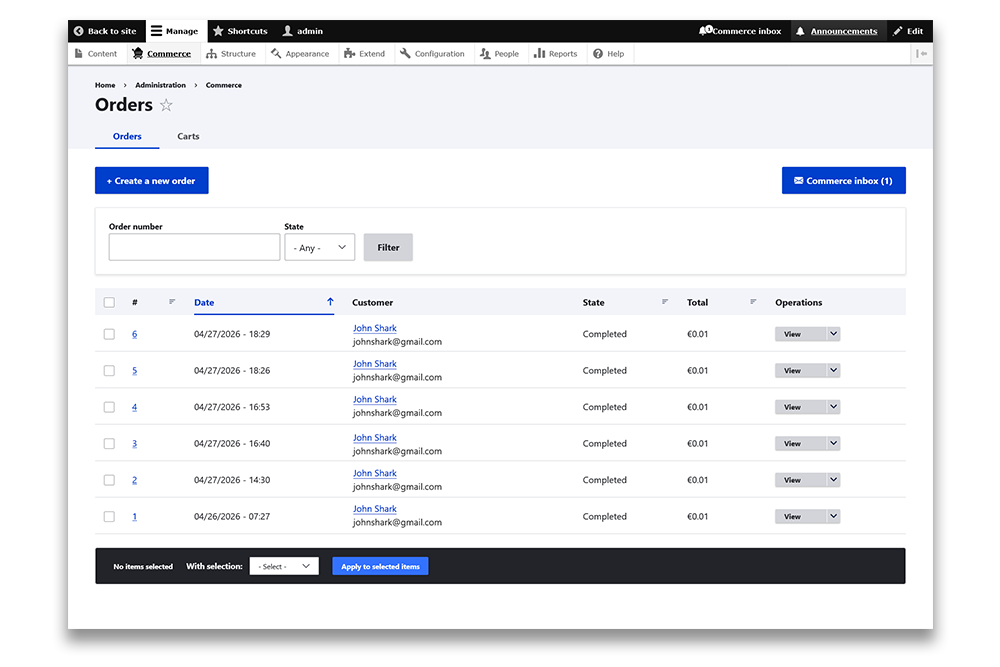The width and height of the screenshot is (1000, 667).
Task: Expand operations dropdown for order 5
Action: pyautogui.click(x=833, y=370)
